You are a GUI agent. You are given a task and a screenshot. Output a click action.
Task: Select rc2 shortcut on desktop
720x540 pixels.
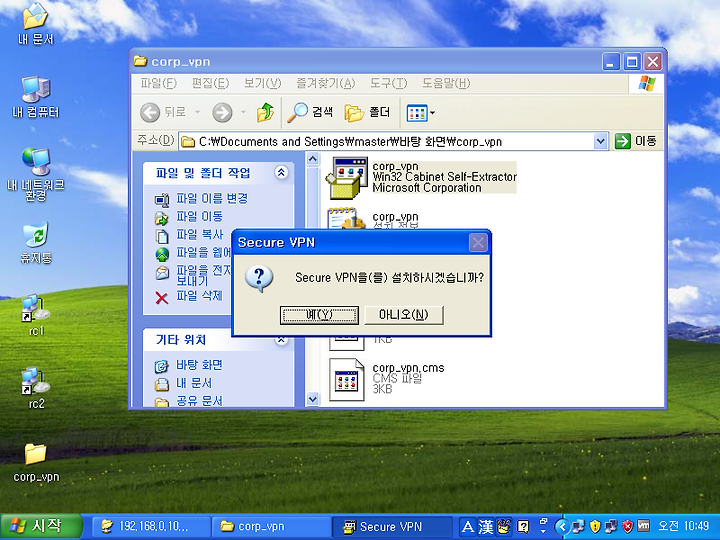click(x=36, y=389)
